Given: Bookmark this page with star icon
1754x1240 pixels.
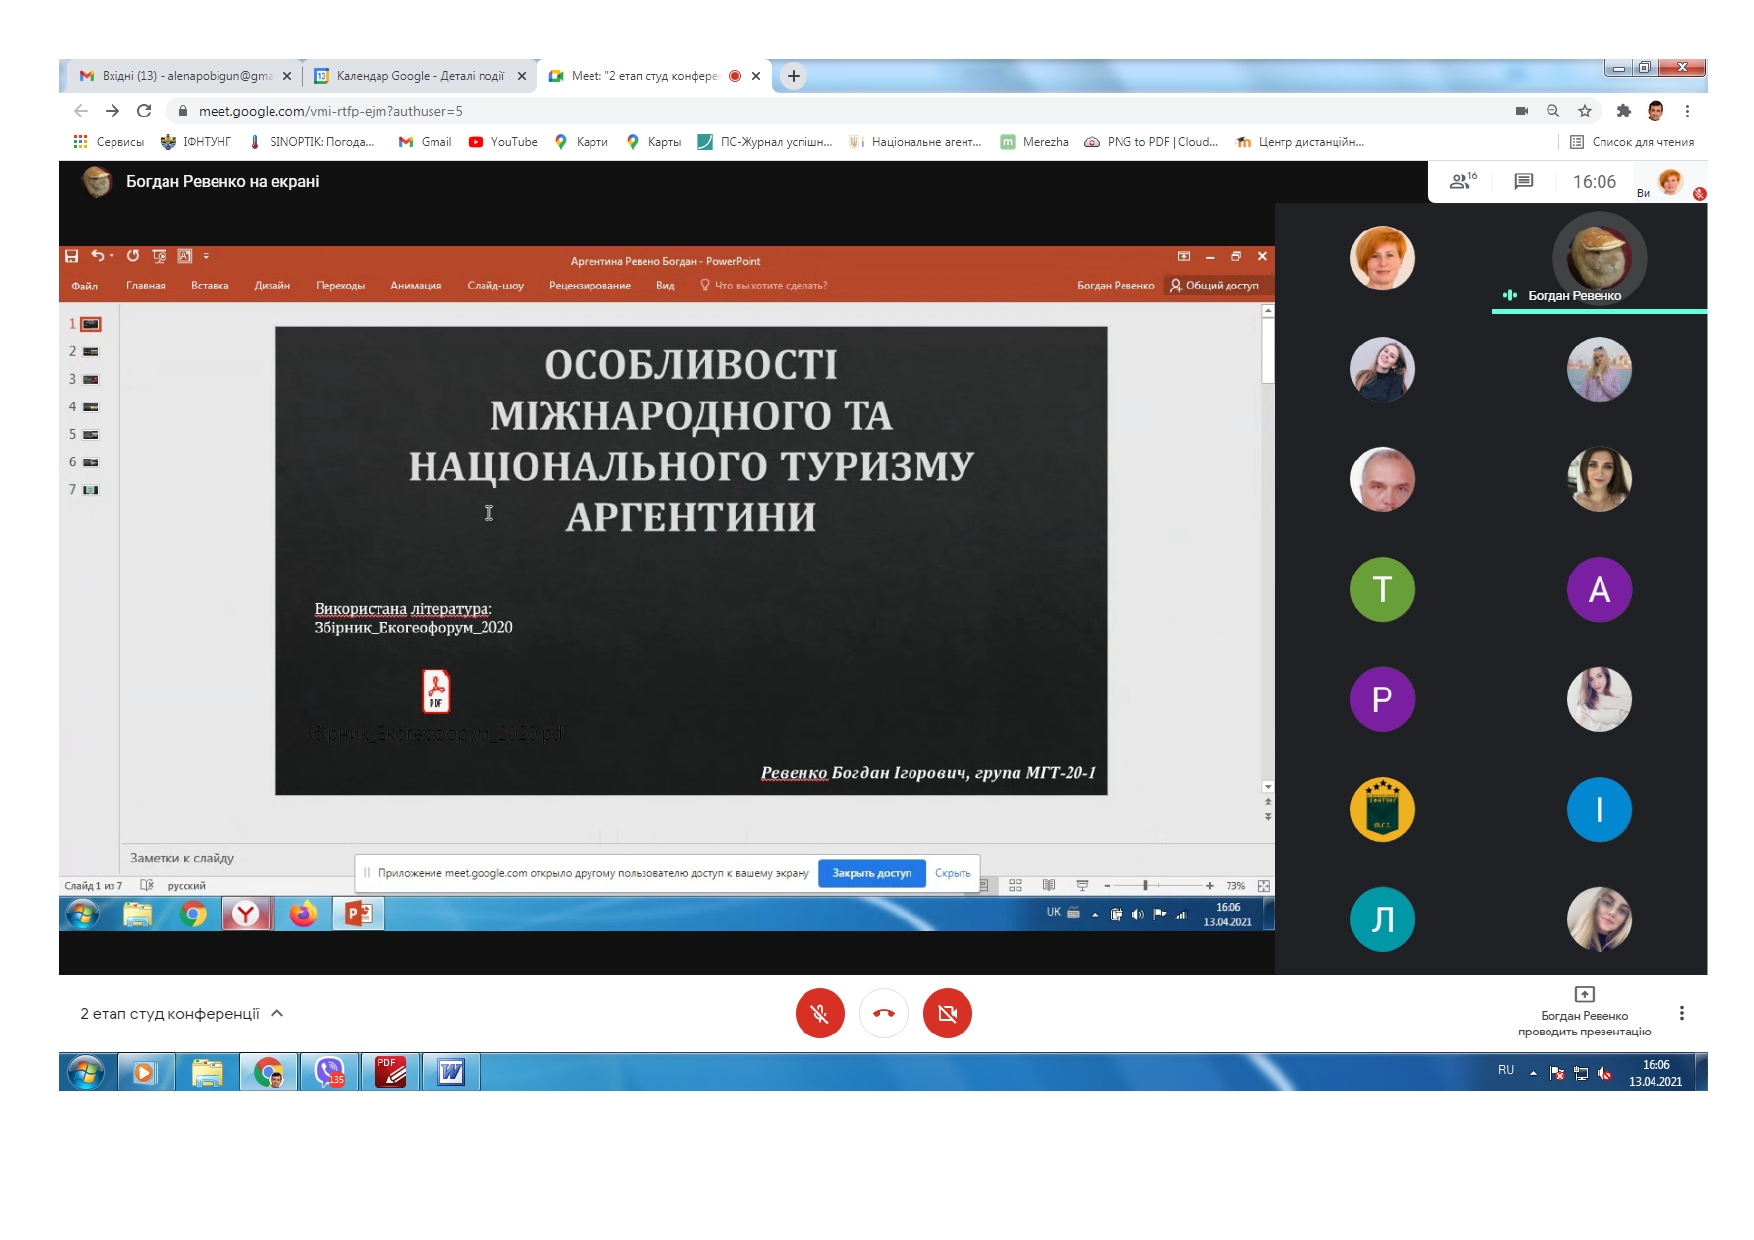Looking at the screenshot, I should [1584, 111].
